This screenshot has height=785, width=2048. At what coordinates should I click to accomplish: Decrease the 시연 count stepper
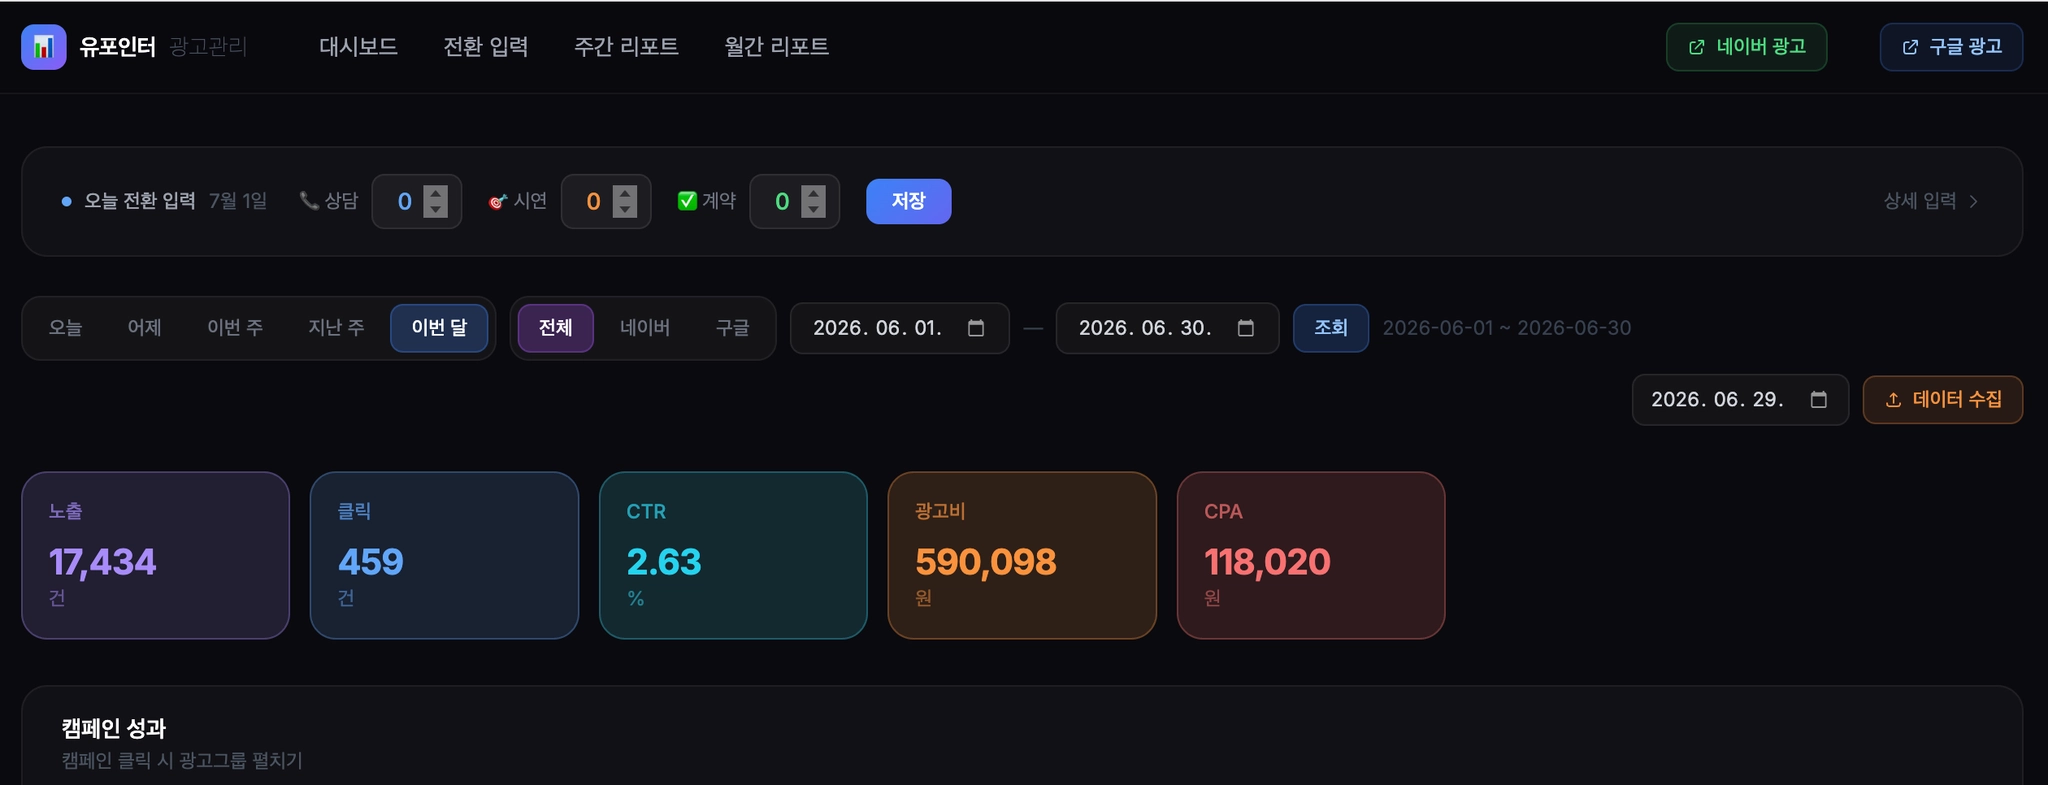coord(625,209)
